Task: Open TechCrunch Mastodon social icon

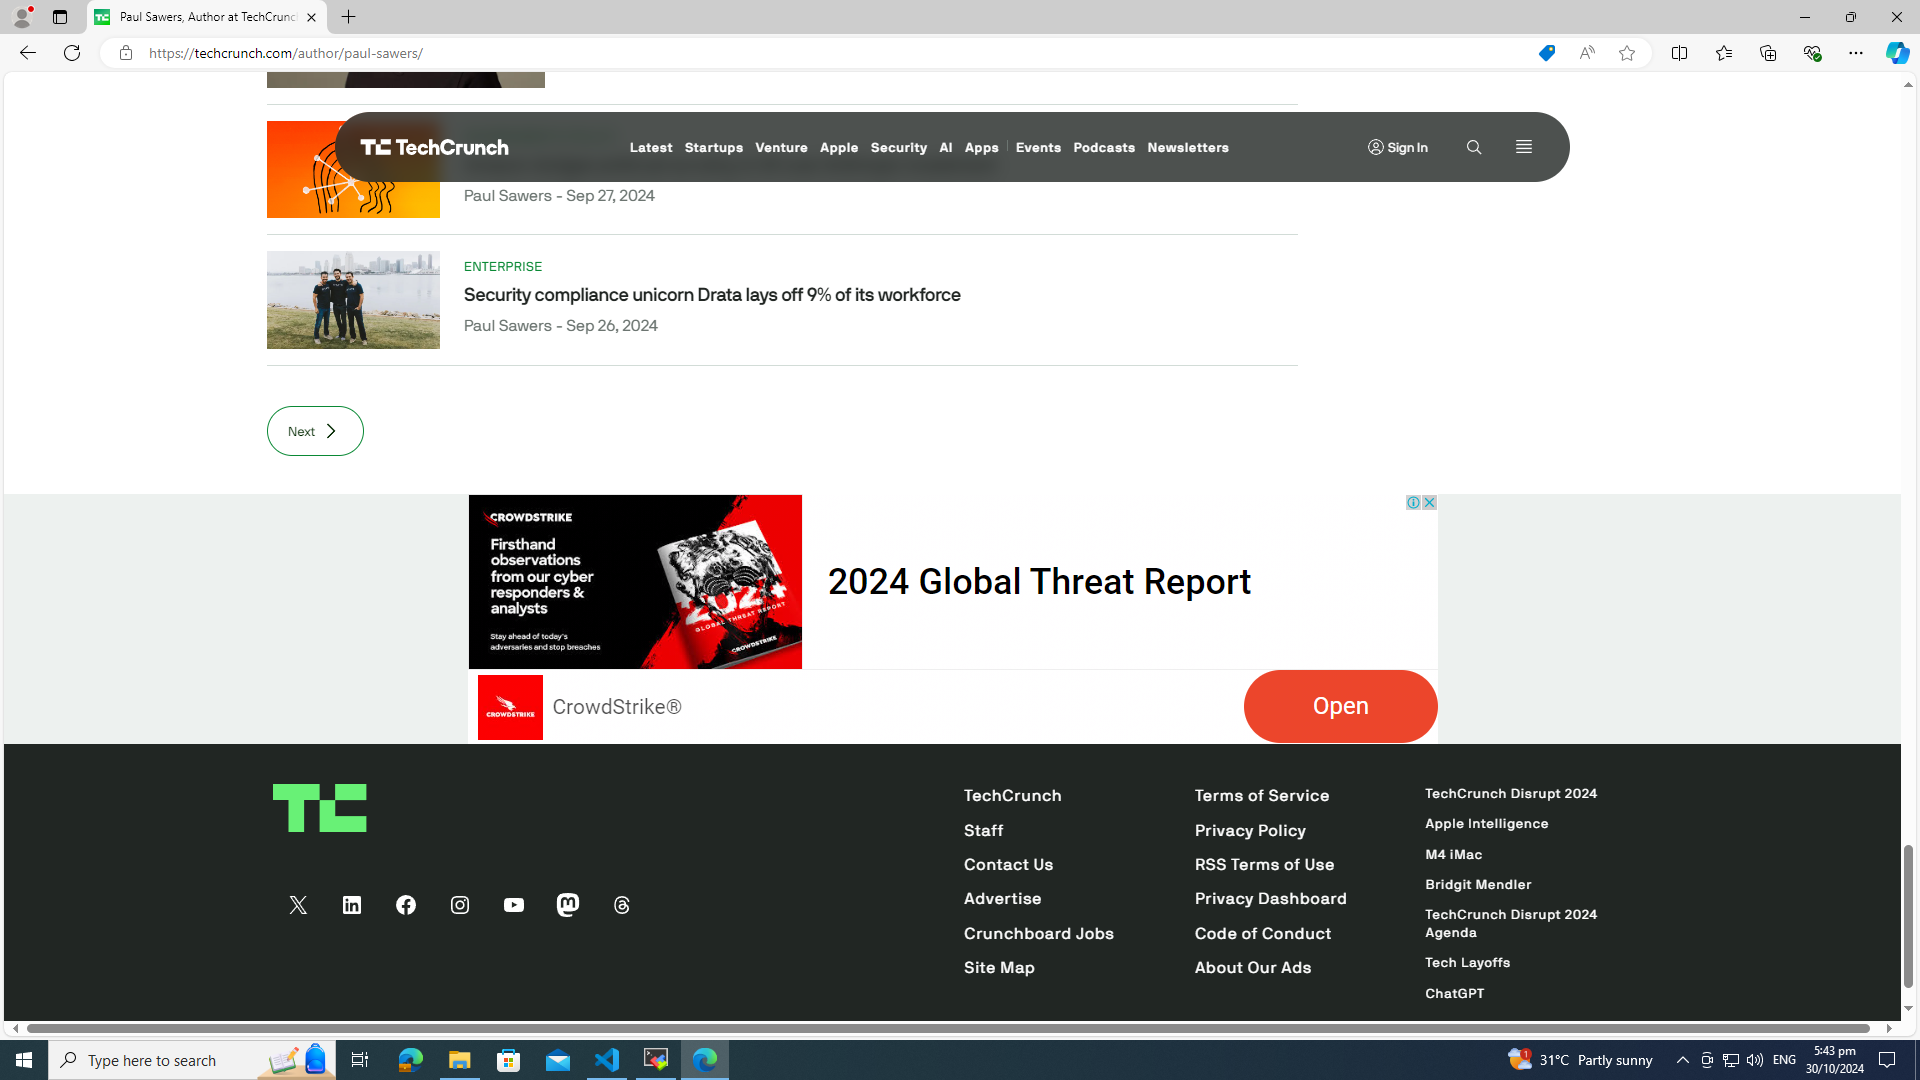Action: (568, 905)
